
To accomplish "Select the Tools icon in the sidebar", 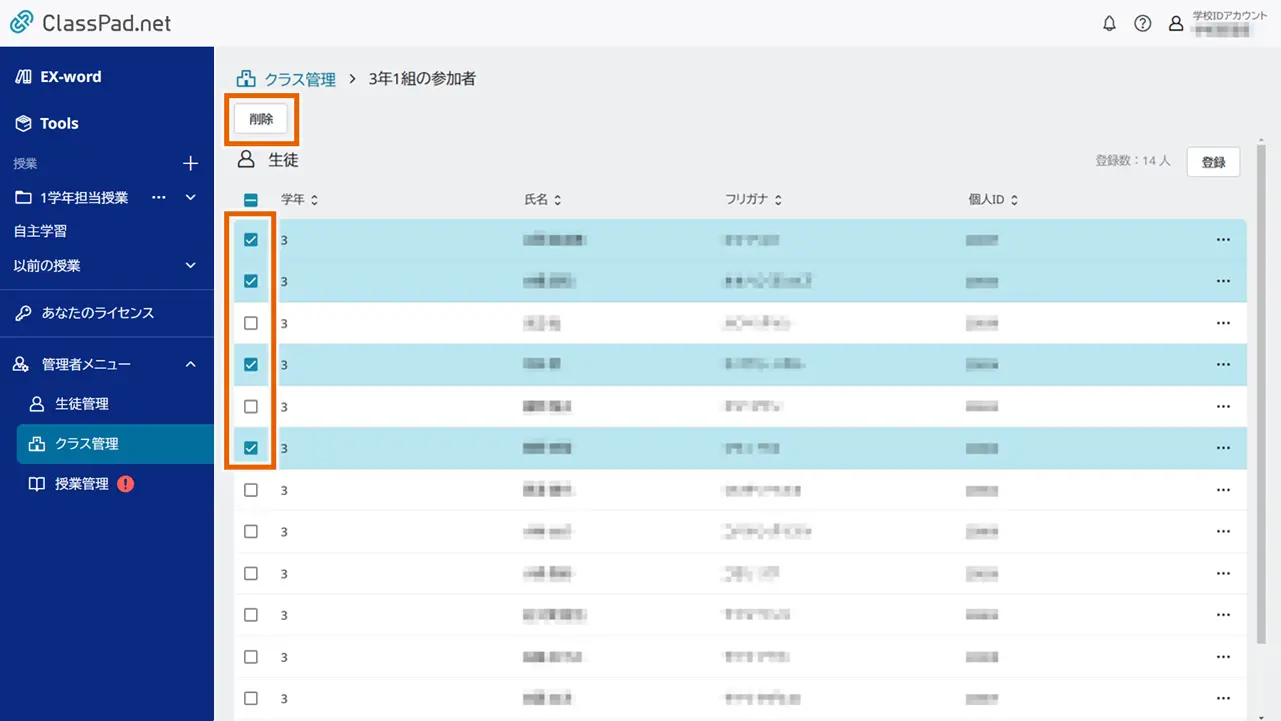I will (25, 123).
